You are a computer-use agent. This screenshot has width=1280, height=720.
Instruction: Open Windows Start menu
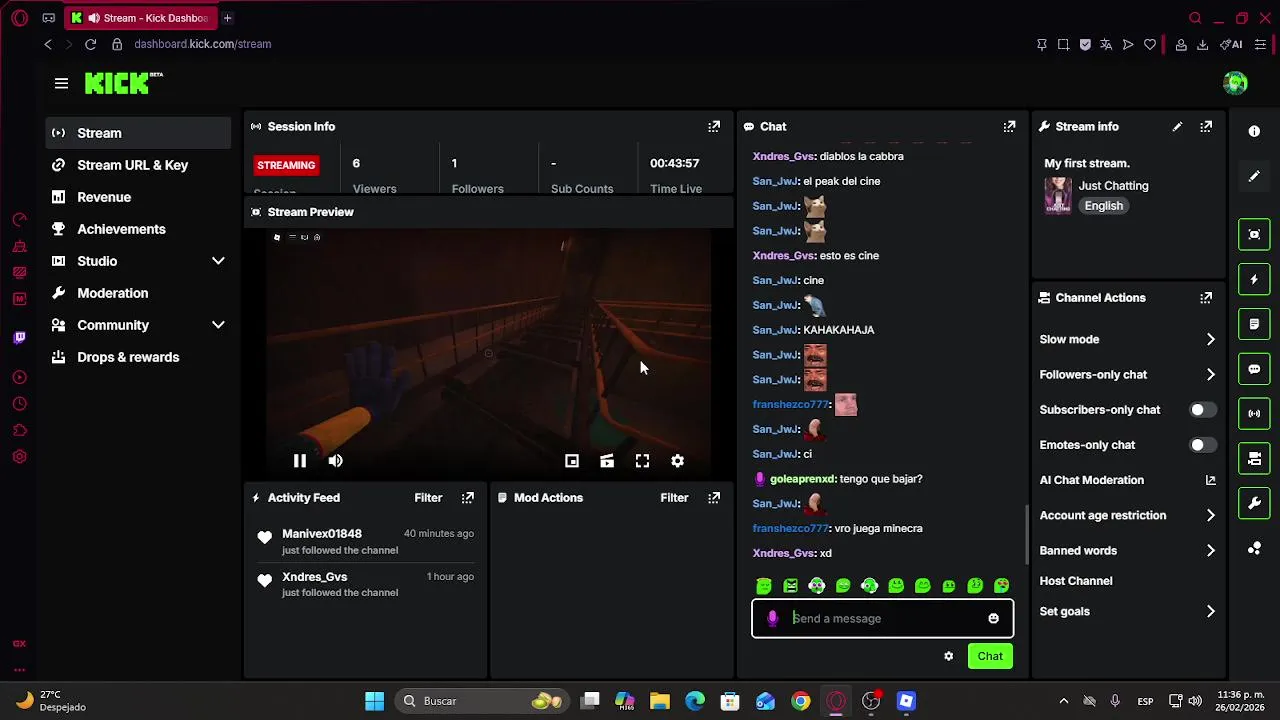374,701
